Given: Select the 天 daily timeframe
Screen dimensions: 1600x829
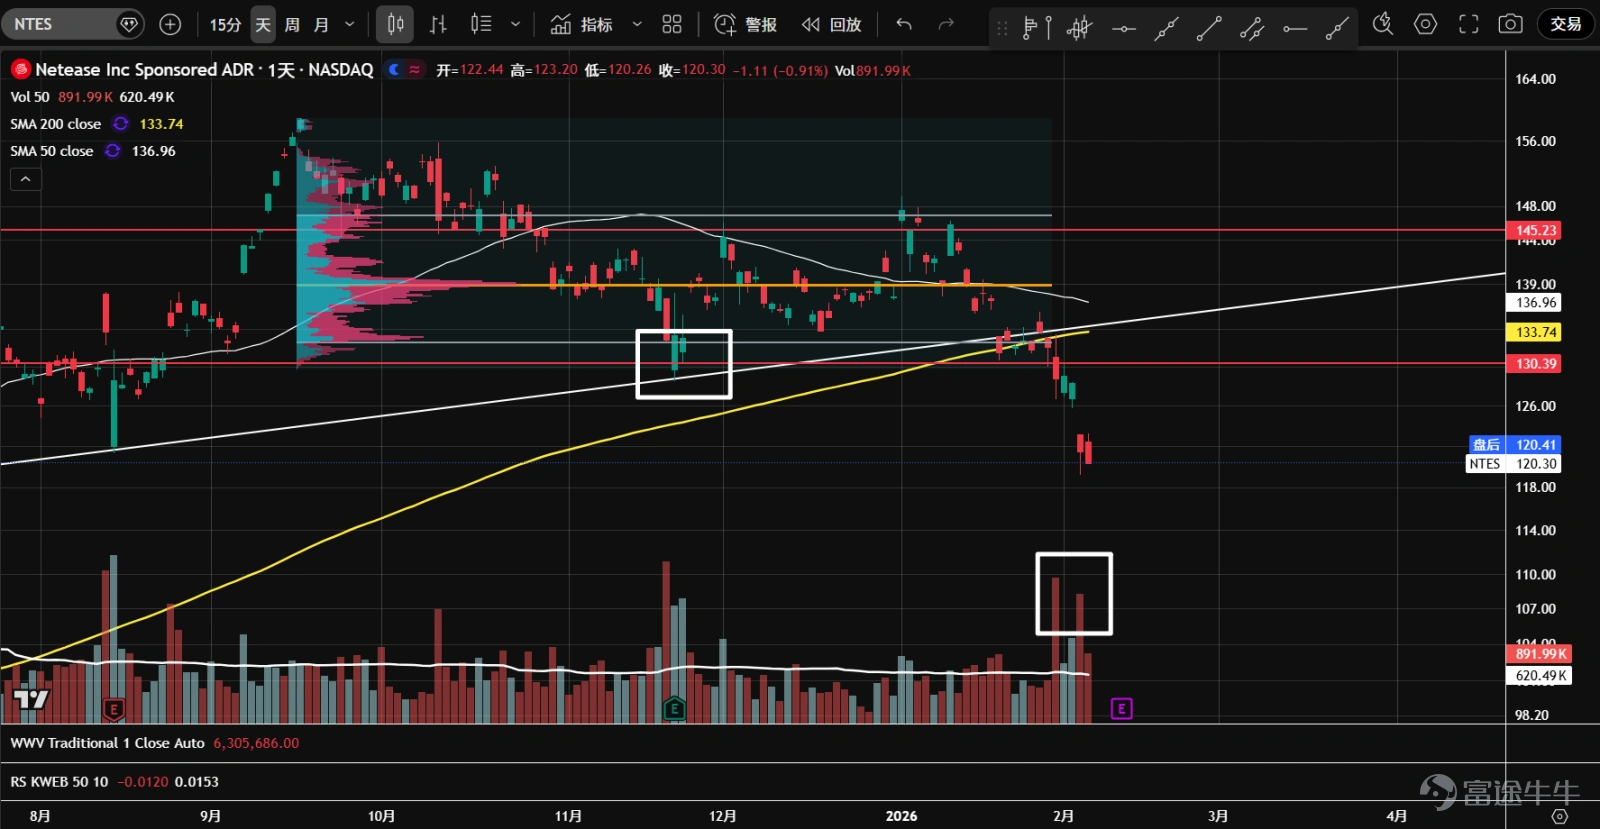Looking at the screenshot, I should 263,24.
